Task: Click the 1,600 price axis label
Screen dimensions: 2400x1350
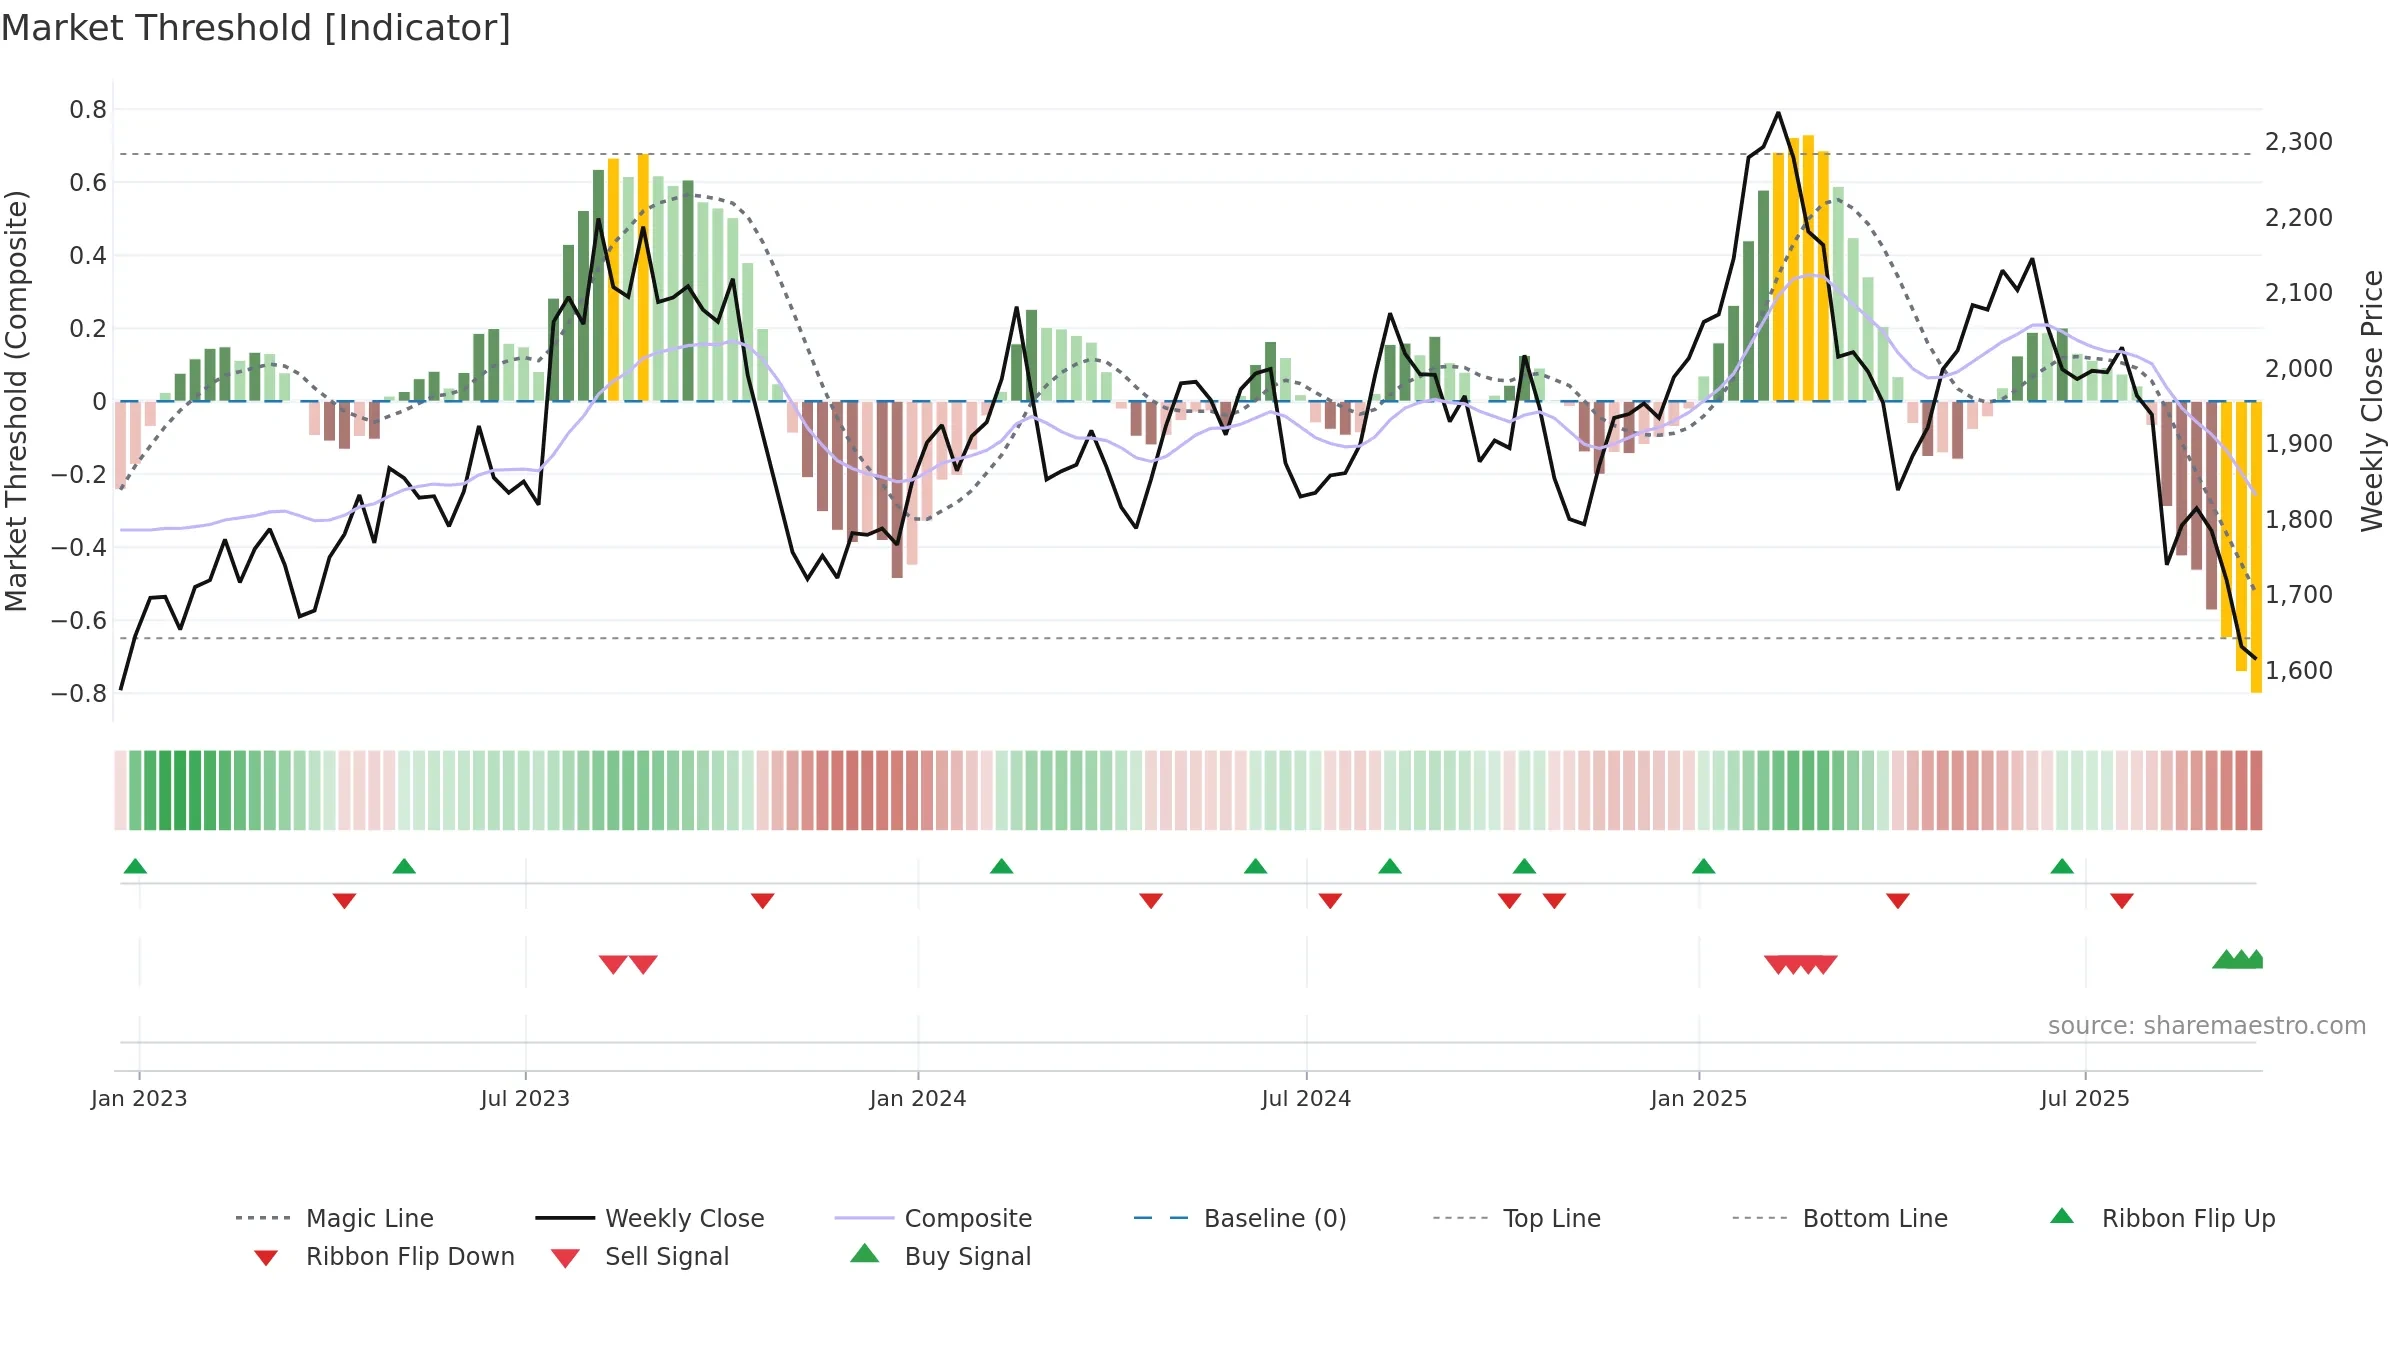Action: [2299, 670]
